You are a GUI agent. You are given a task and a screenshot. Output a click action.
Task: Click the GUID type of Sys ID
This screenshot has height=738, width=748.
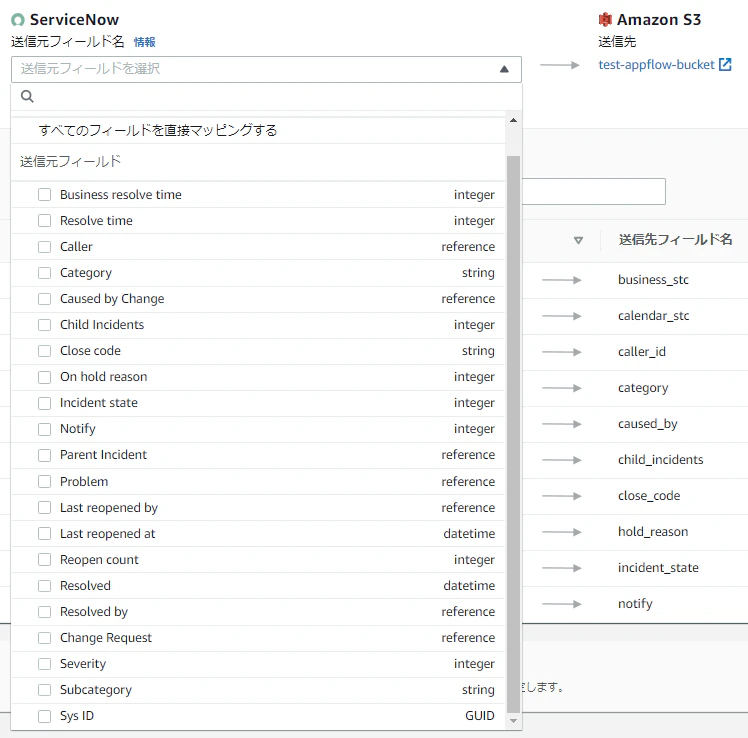[479, 716]
